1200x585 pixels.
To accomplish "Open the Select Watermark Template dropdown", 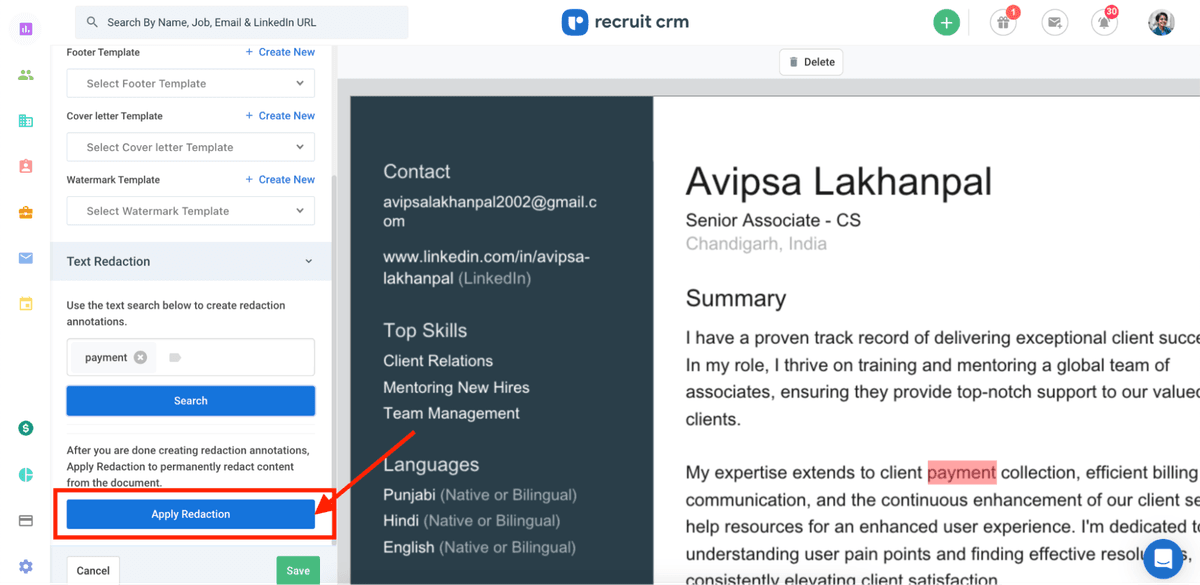I will (191, 211).
